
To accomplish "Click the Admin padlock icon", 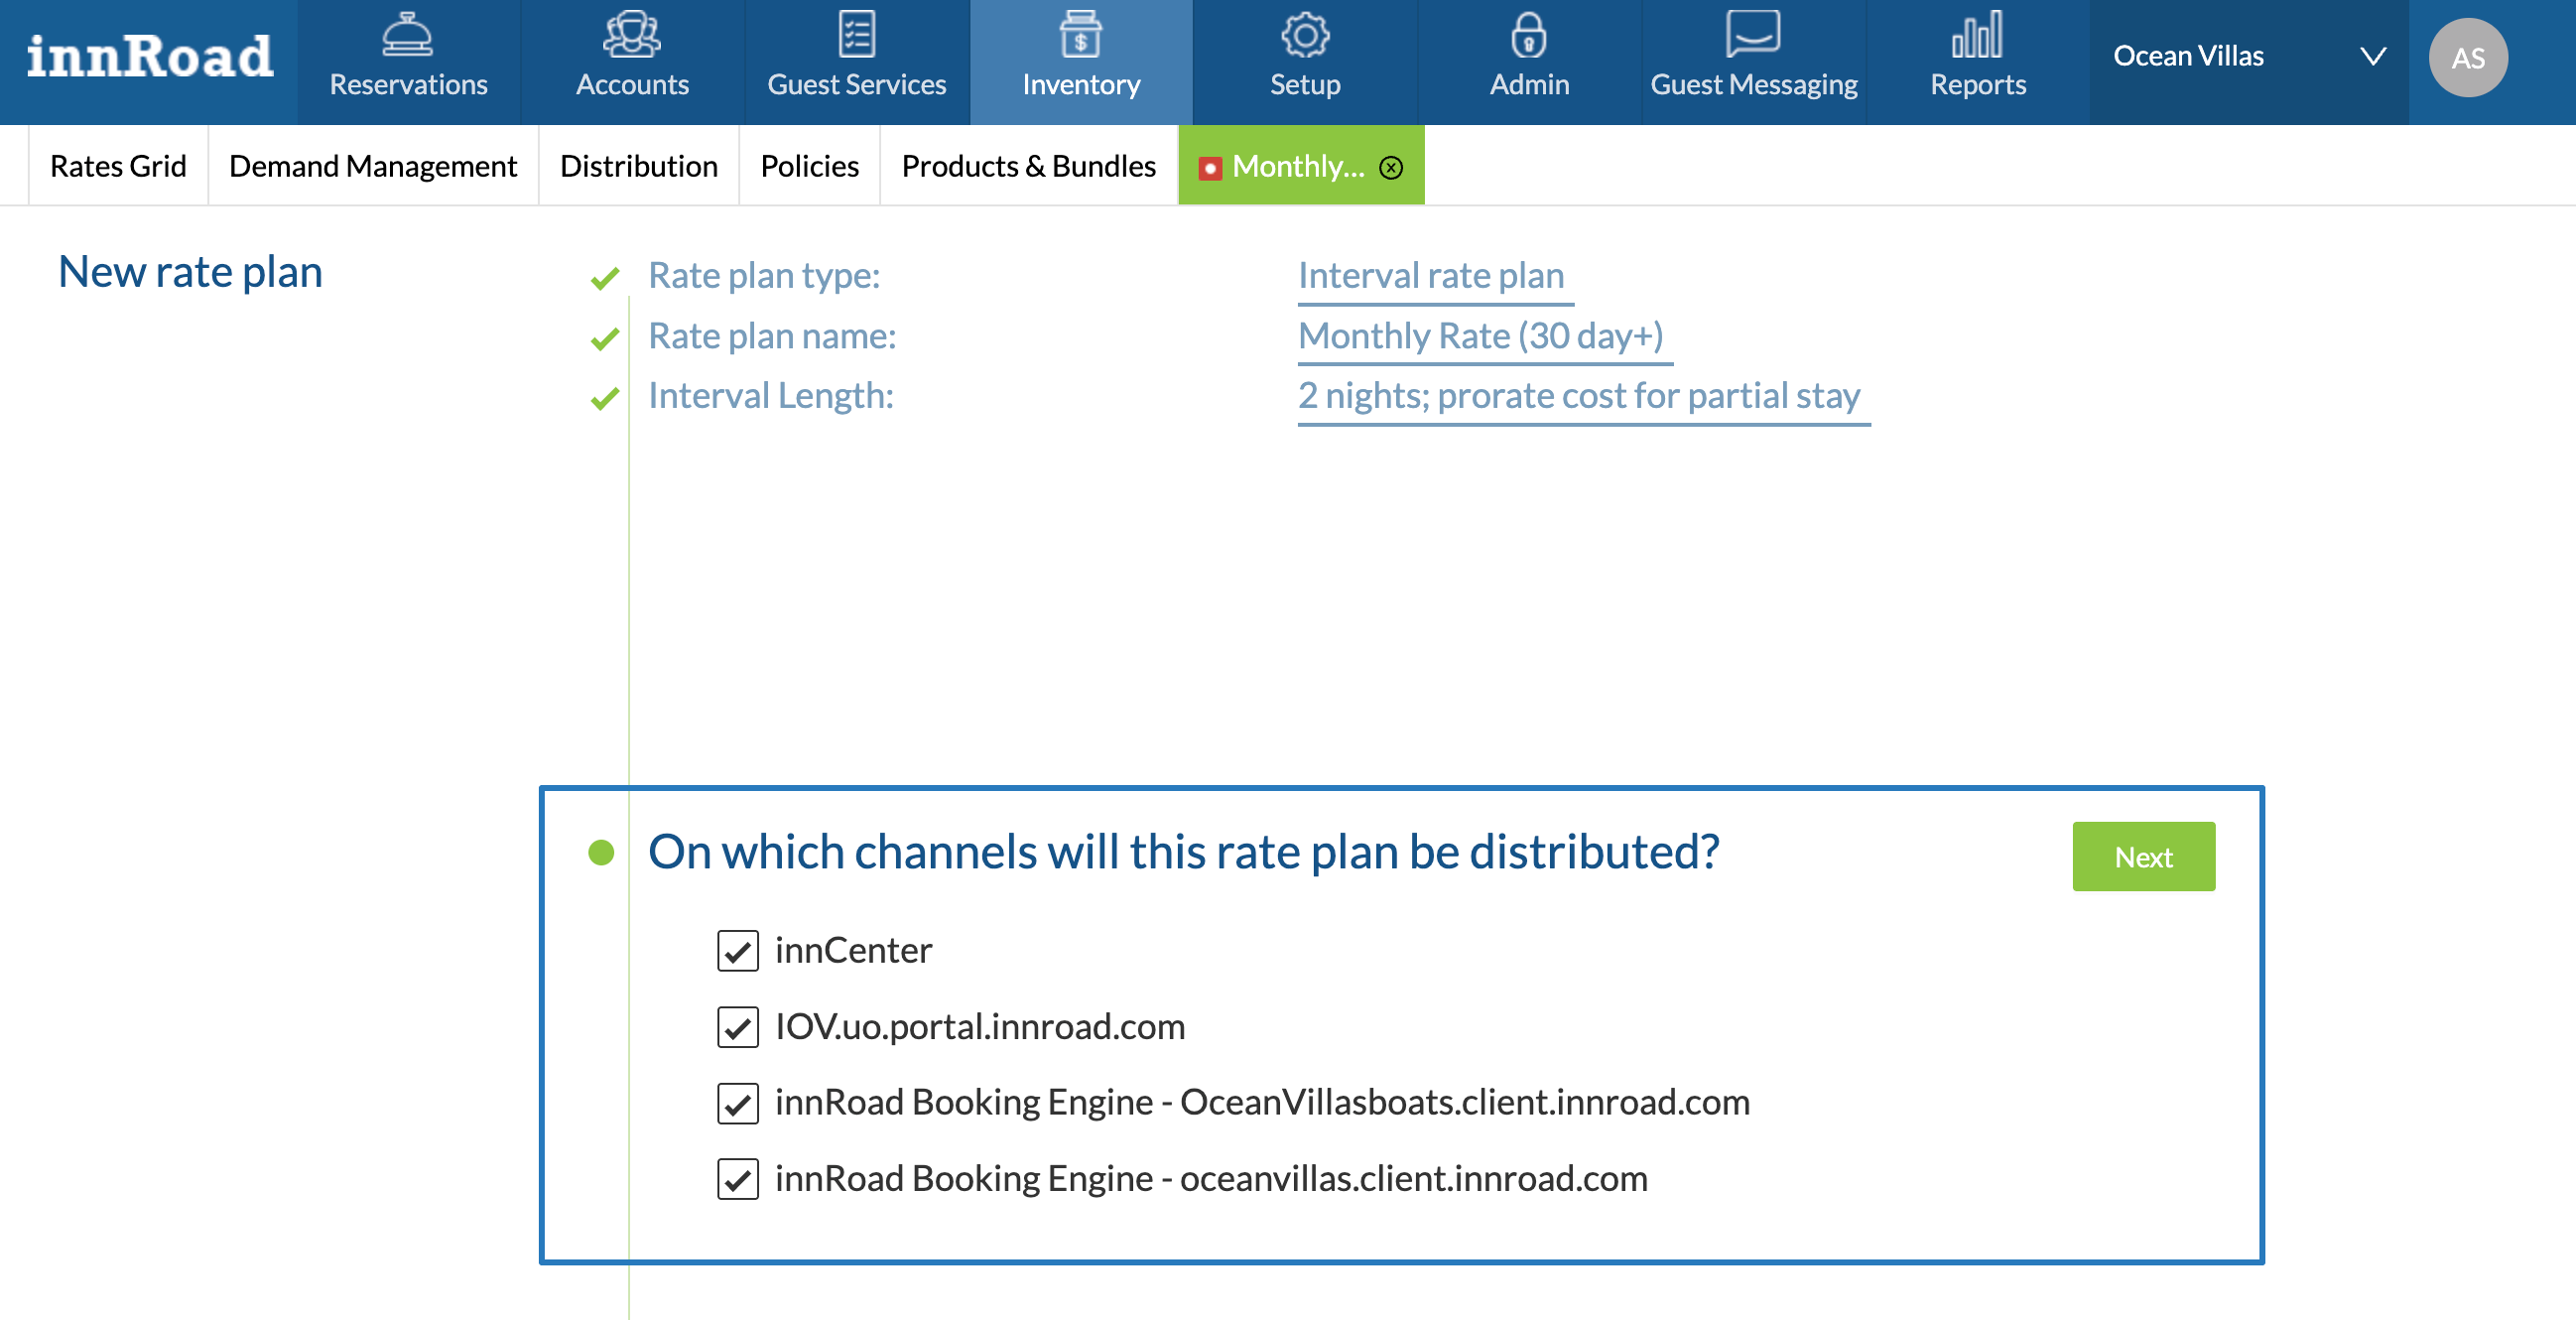I will point(1528,36).
